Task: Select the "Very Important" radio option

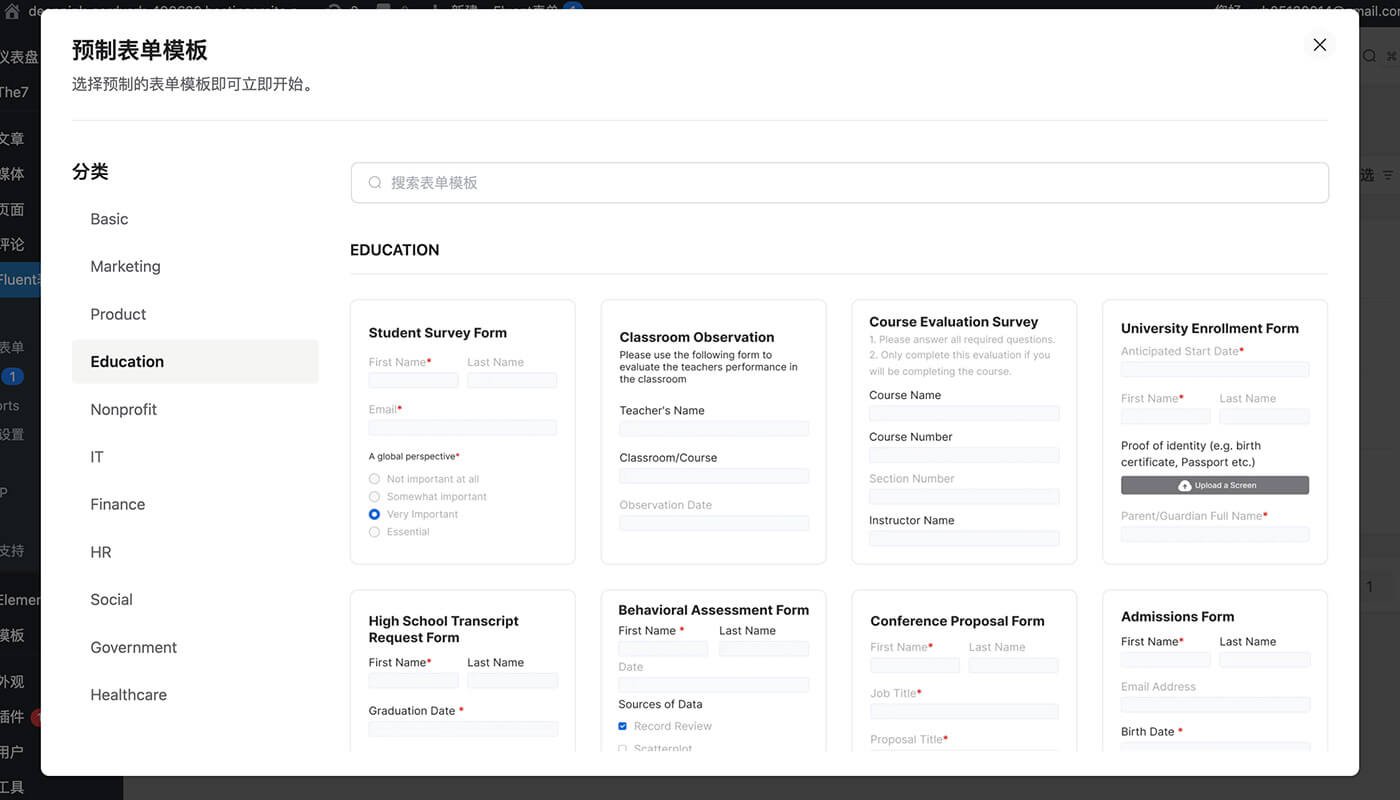Action: (375, 514)
